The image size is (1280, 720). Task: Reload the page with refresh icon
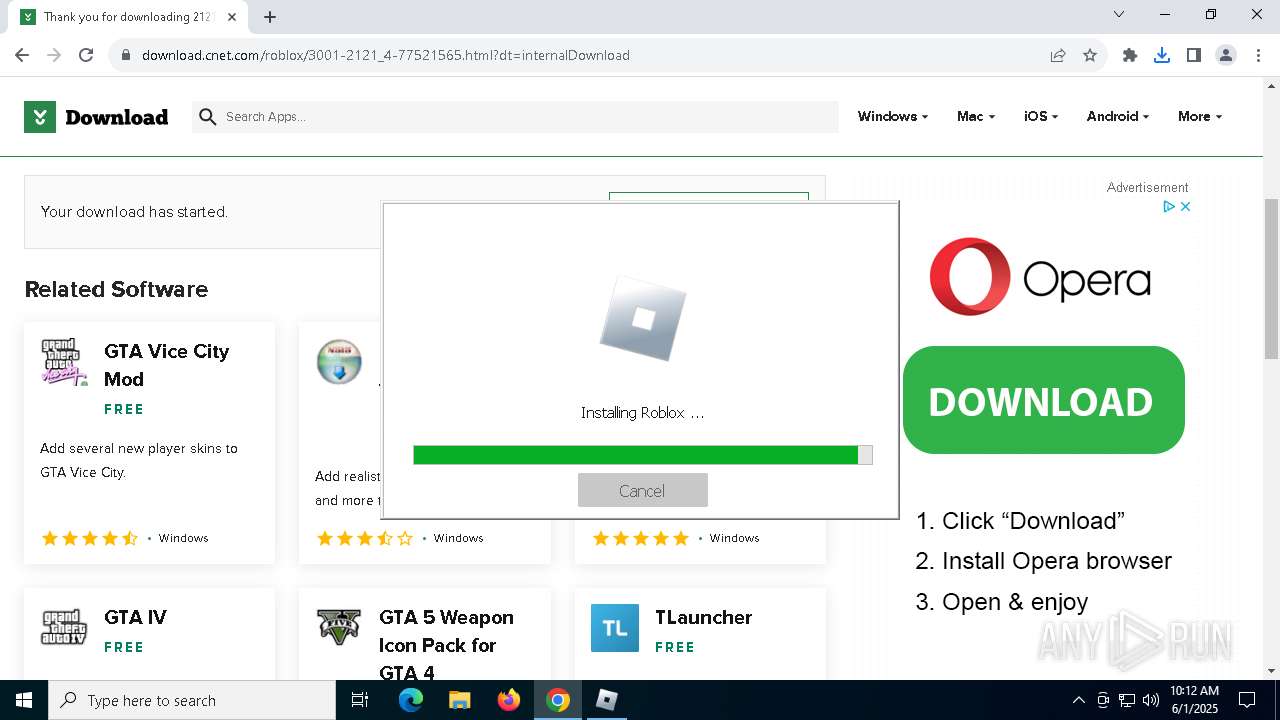pos(86,55)
